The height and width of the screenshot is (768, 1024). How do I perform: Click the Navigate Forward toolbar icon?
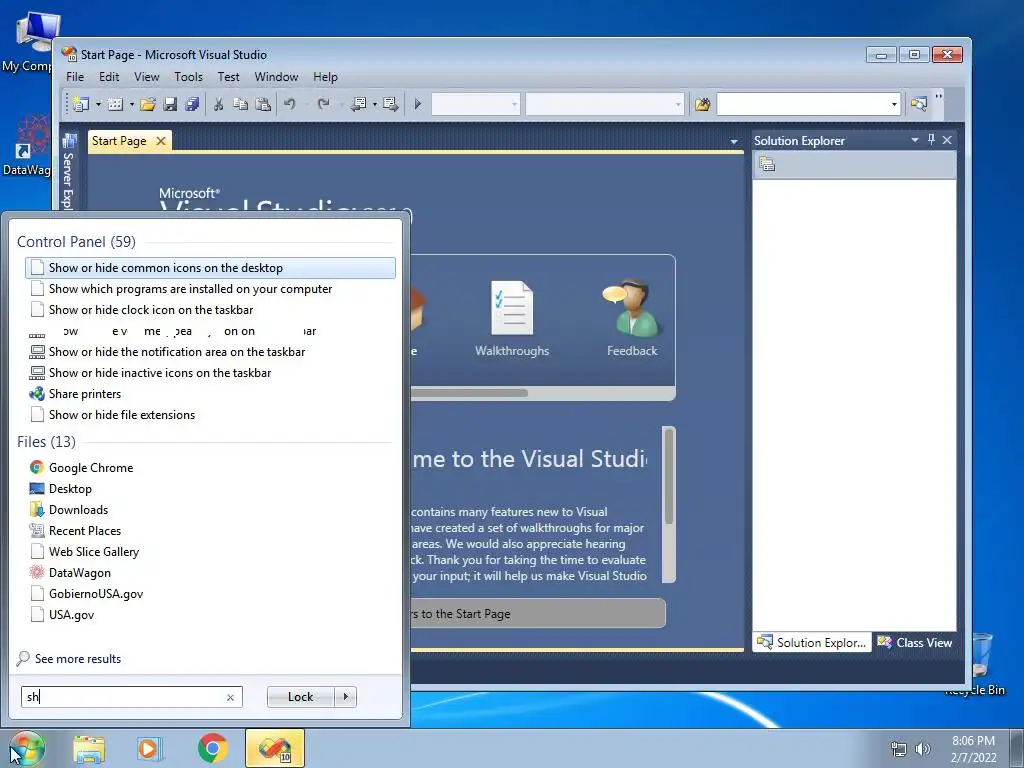391,104
